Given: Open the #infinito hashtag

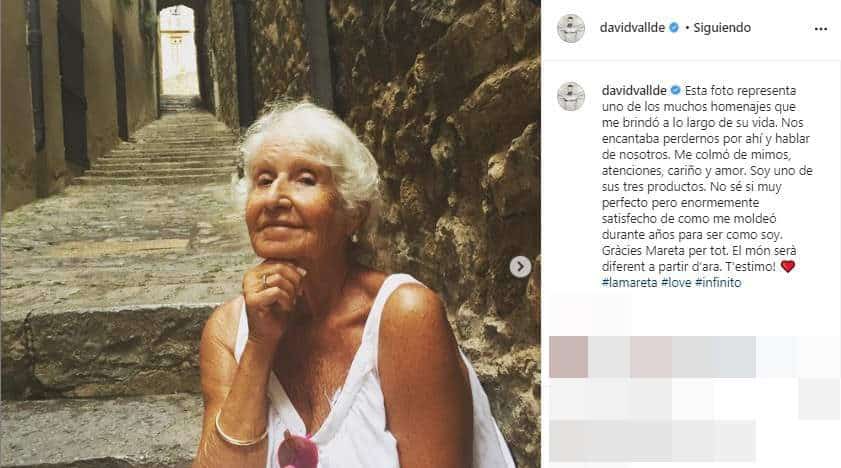Looking at the screenshot, I should [718, 283].
